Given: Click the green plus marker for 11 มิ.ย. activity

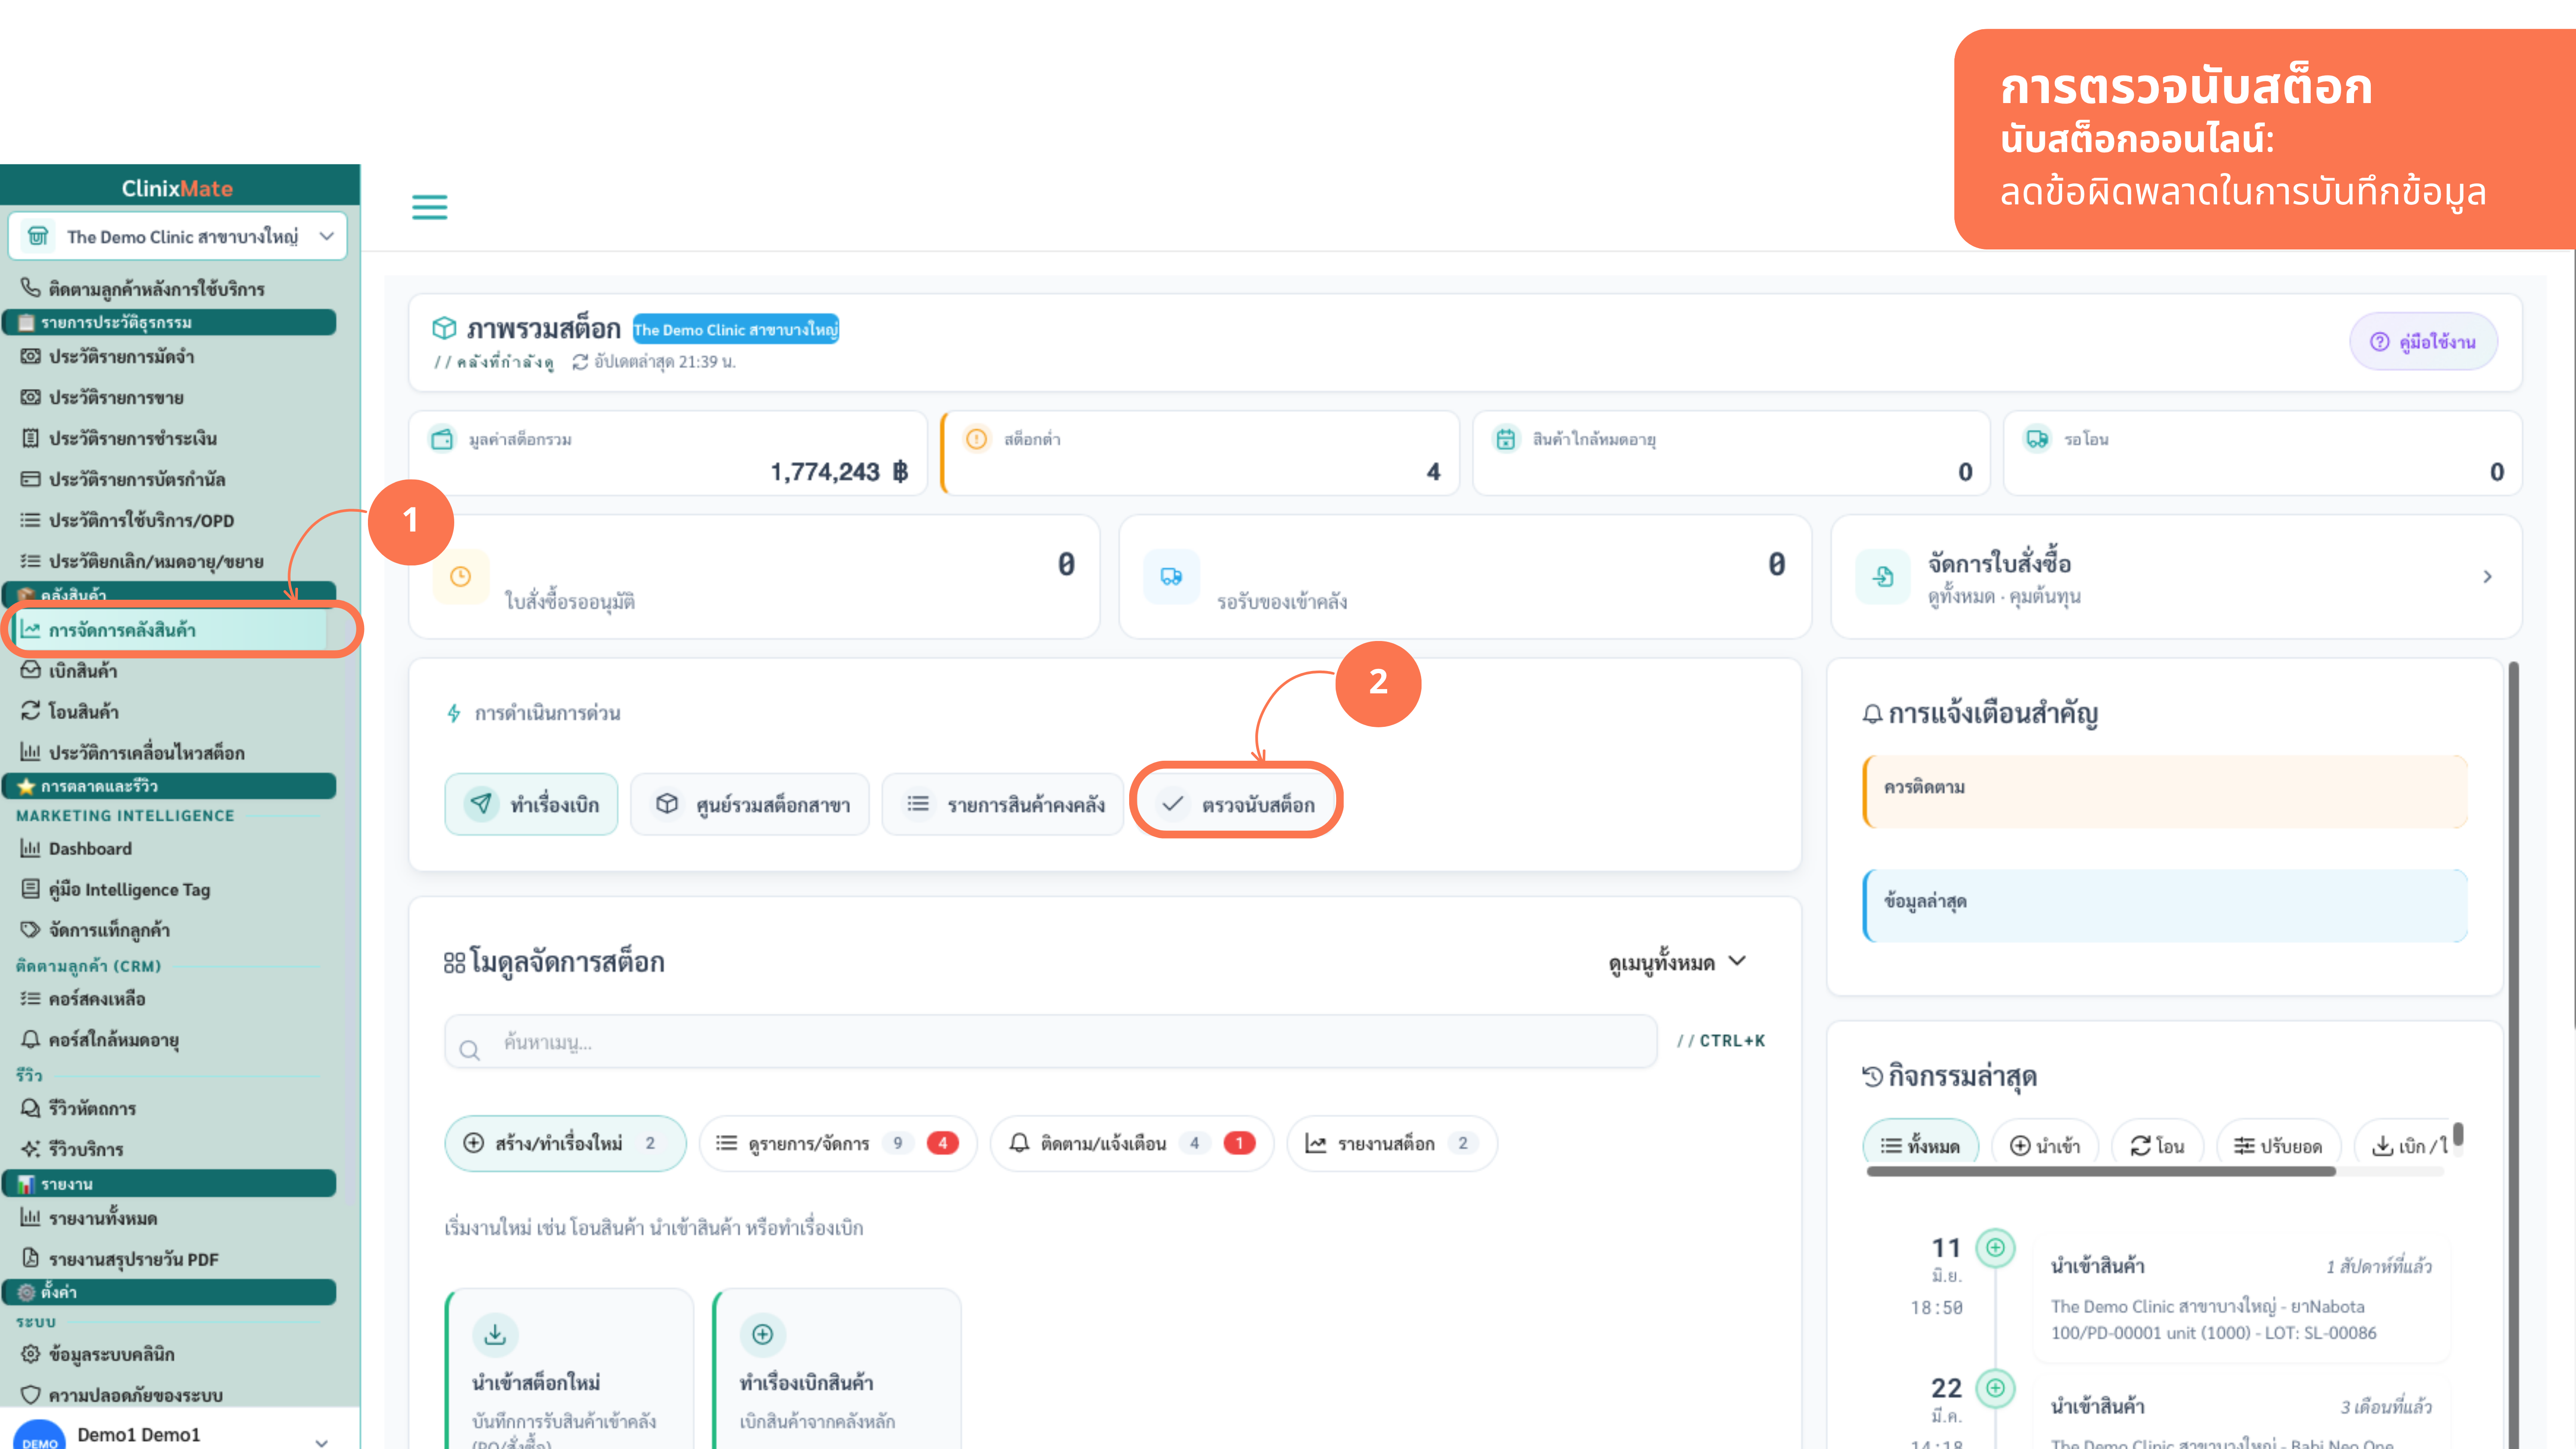Looking at the screenshot, I should click(1995, 1247).
